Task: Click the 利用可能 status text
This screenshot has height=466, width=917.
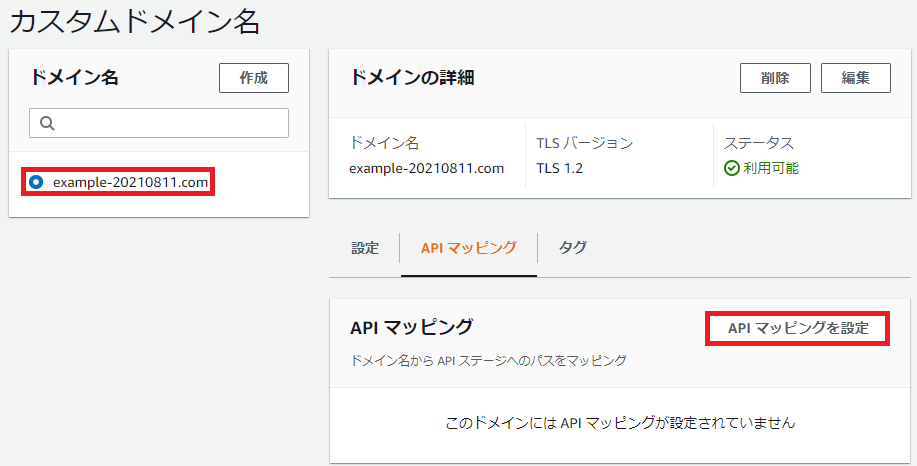Action: [771, 168]
